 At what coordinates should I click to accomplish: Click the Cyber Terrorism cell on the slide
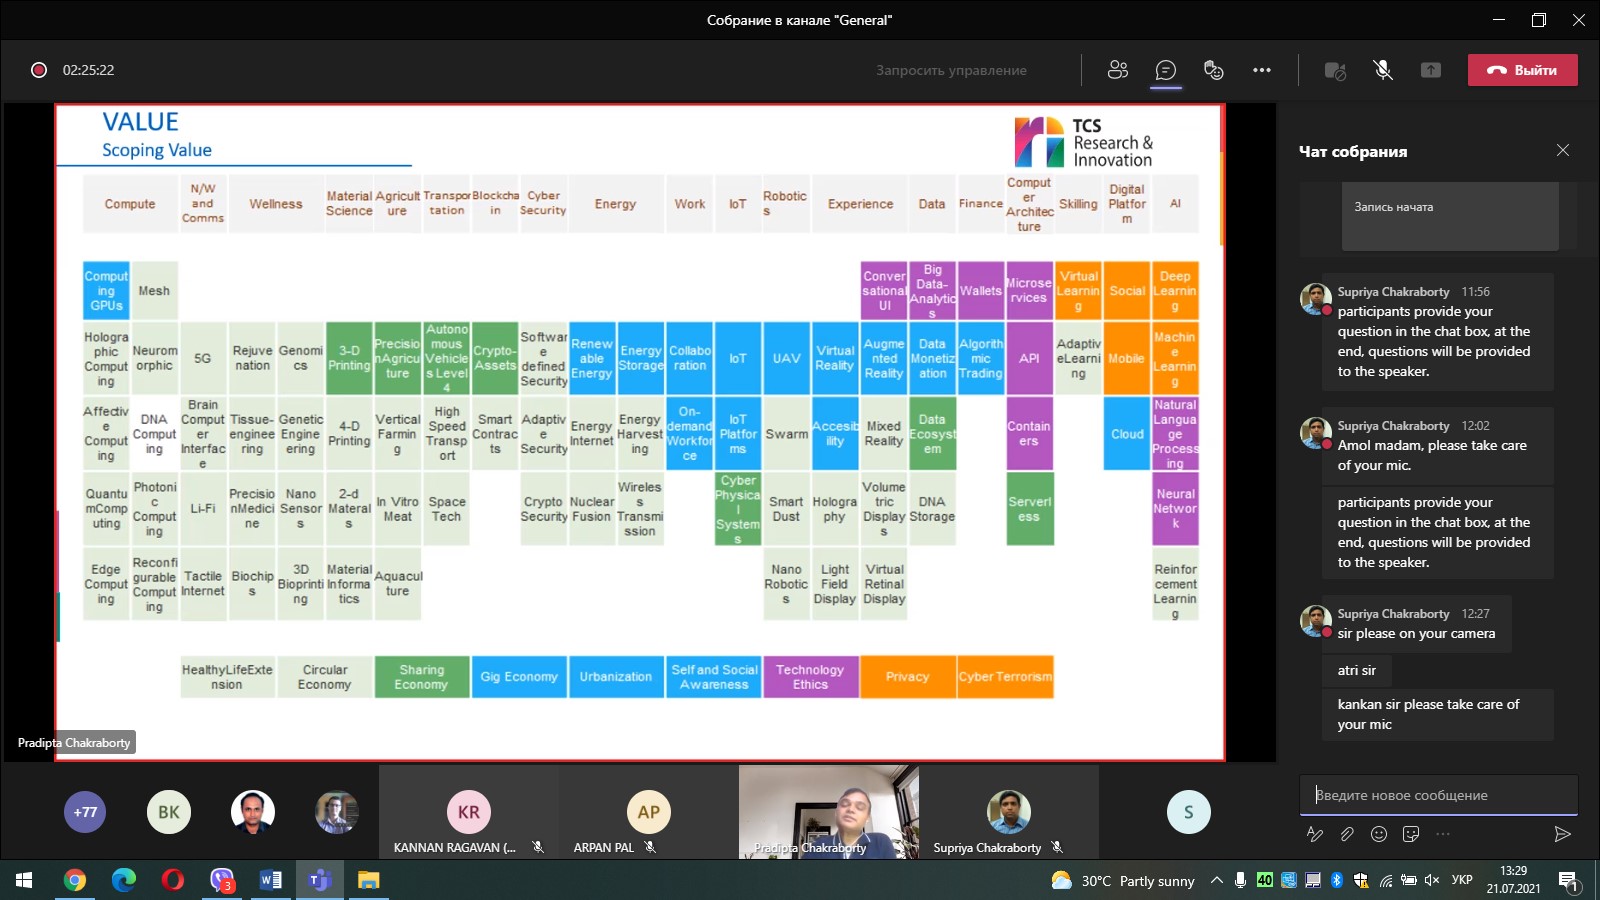(1005, 677)
